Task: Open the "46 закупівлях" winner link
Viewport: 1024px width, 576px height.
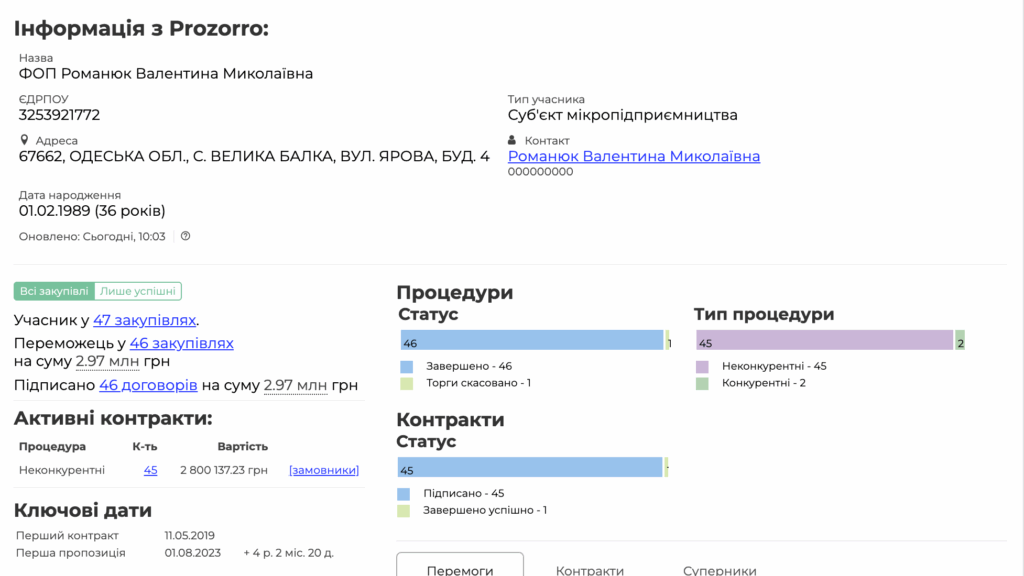Action: coord(181,343)
